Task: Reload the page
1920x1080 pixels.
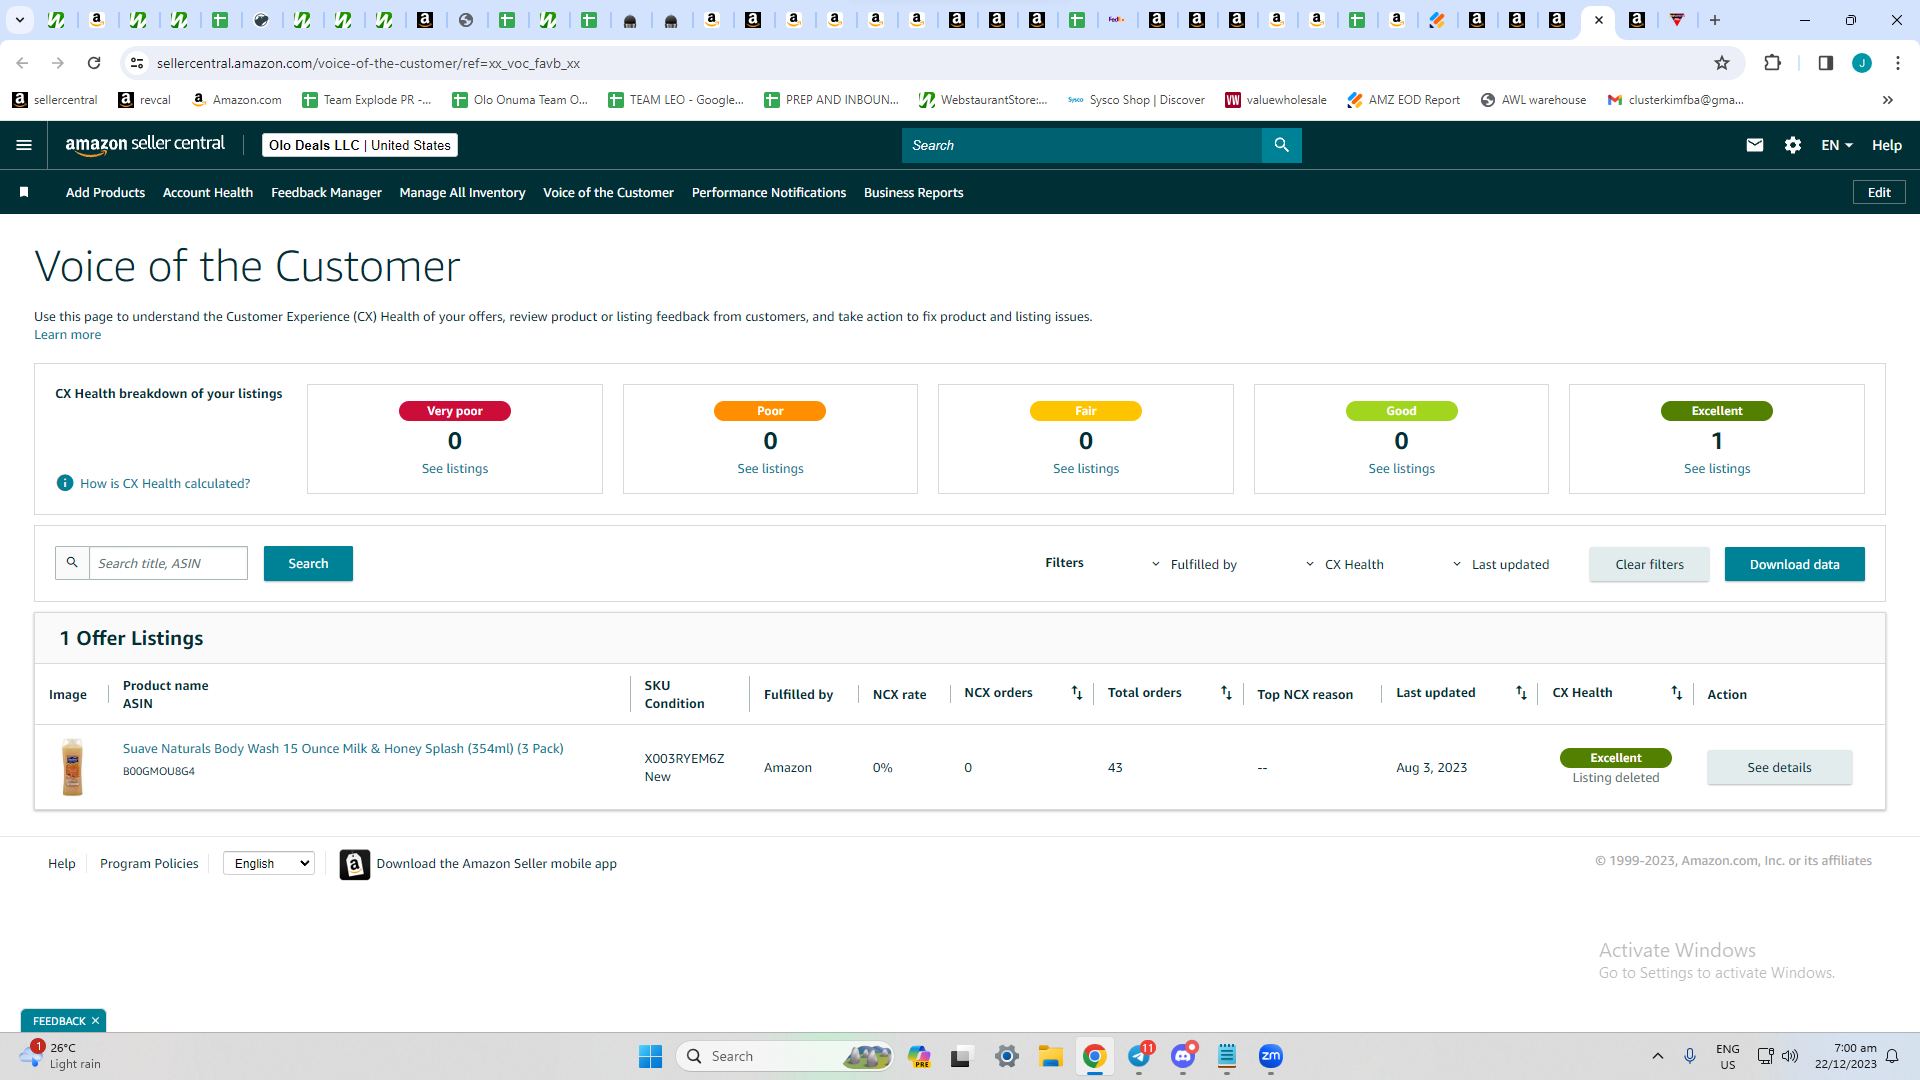Action: pyautogui.click(x=94, y=63)
